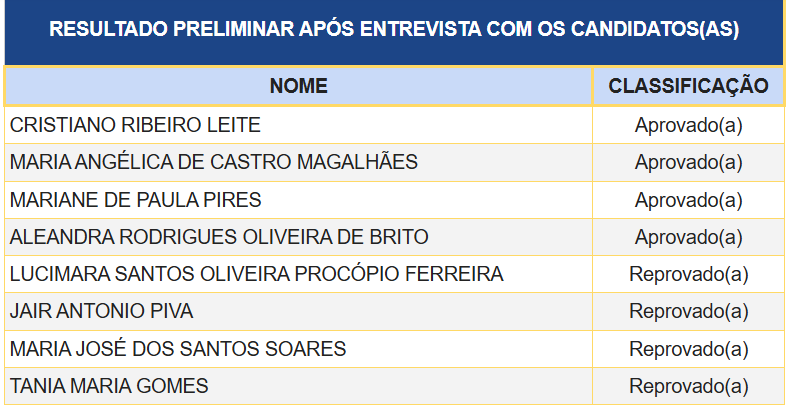Click Aprovado(a) status for Cristiano Ribeiro Leite
This screenshot has width=787, height=408.
(688, 125)
